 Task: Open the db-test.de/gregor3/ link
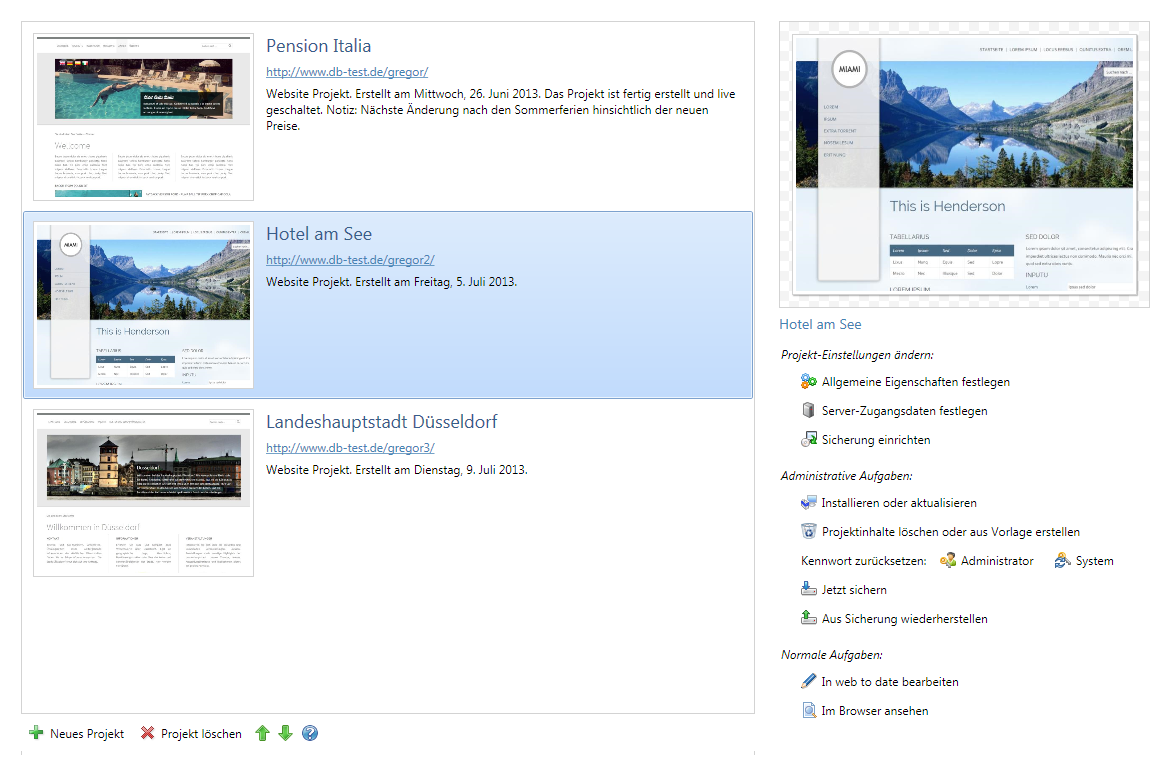tap(350, 448)
